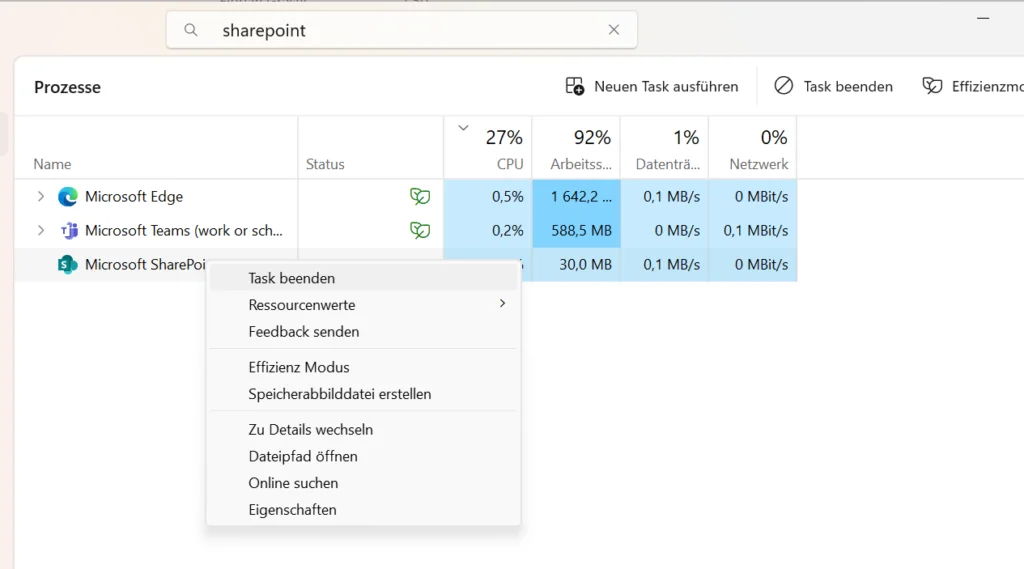This screenshot has width=1024, height=569.
Task: Choose Task beenden in context menu
Action: [292, 278]
